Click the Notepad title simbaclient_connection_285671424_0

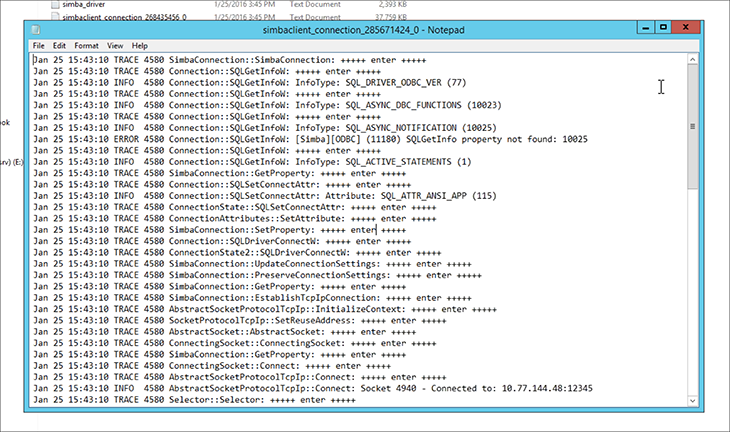click(x=363, y=30)
